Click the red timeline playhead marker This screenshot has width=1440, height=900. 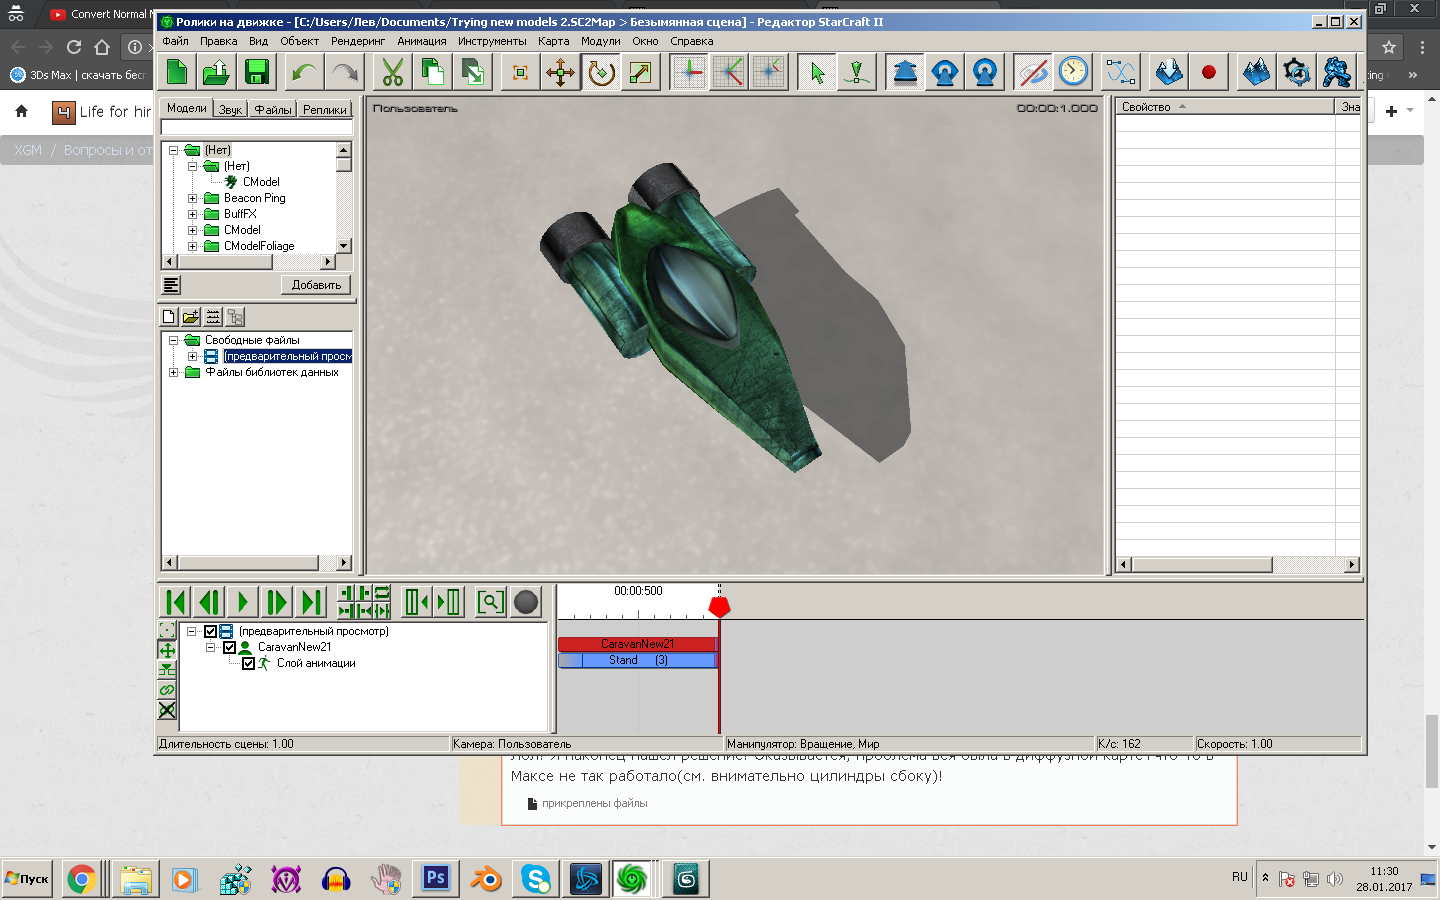pyautogui.click(x=719, y=606)
